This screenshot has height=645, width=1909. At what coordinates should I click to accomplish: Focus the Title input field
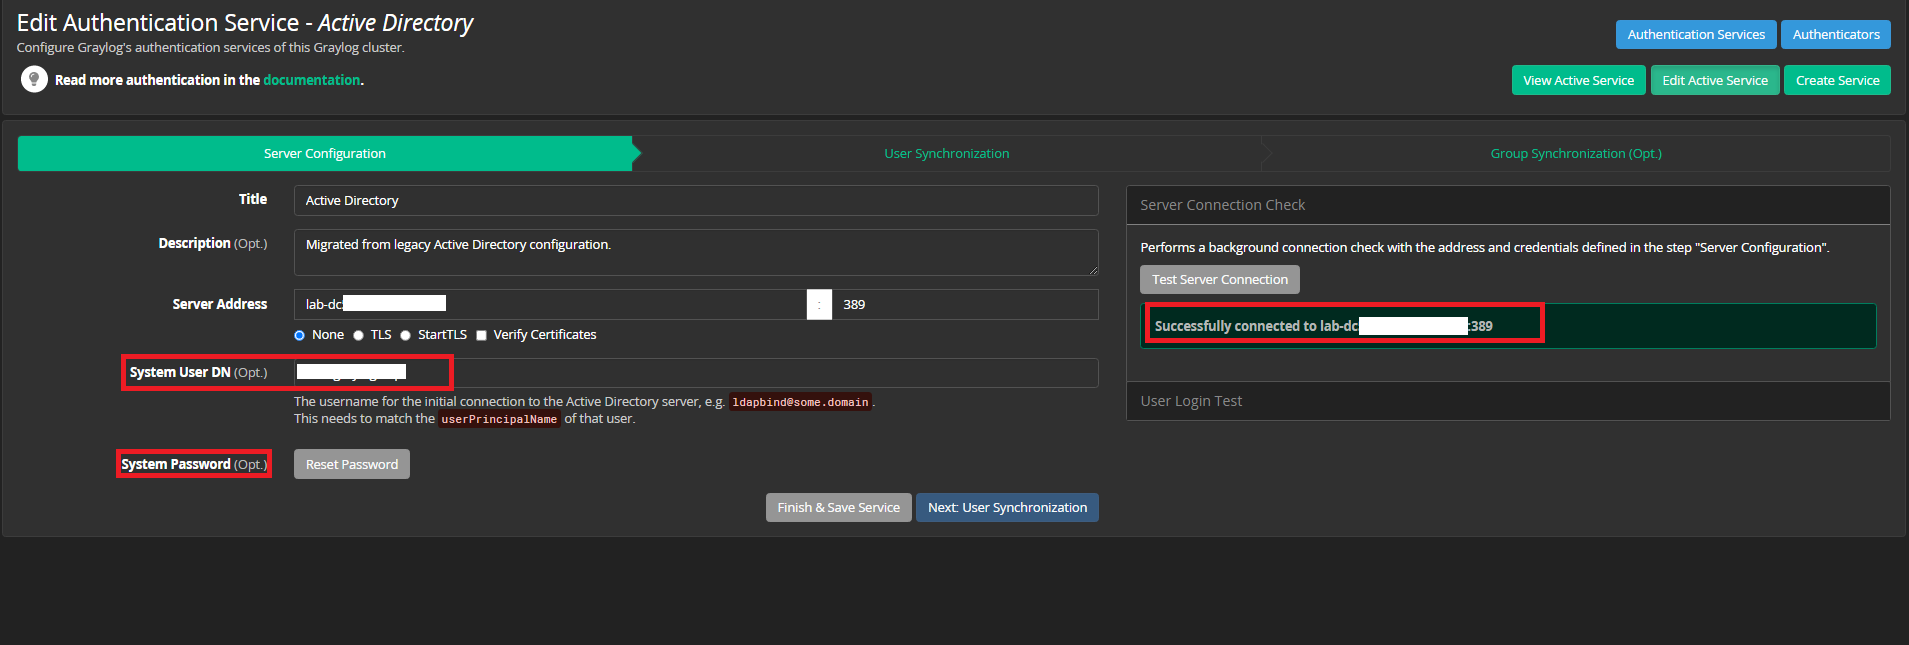coord(696,200)
